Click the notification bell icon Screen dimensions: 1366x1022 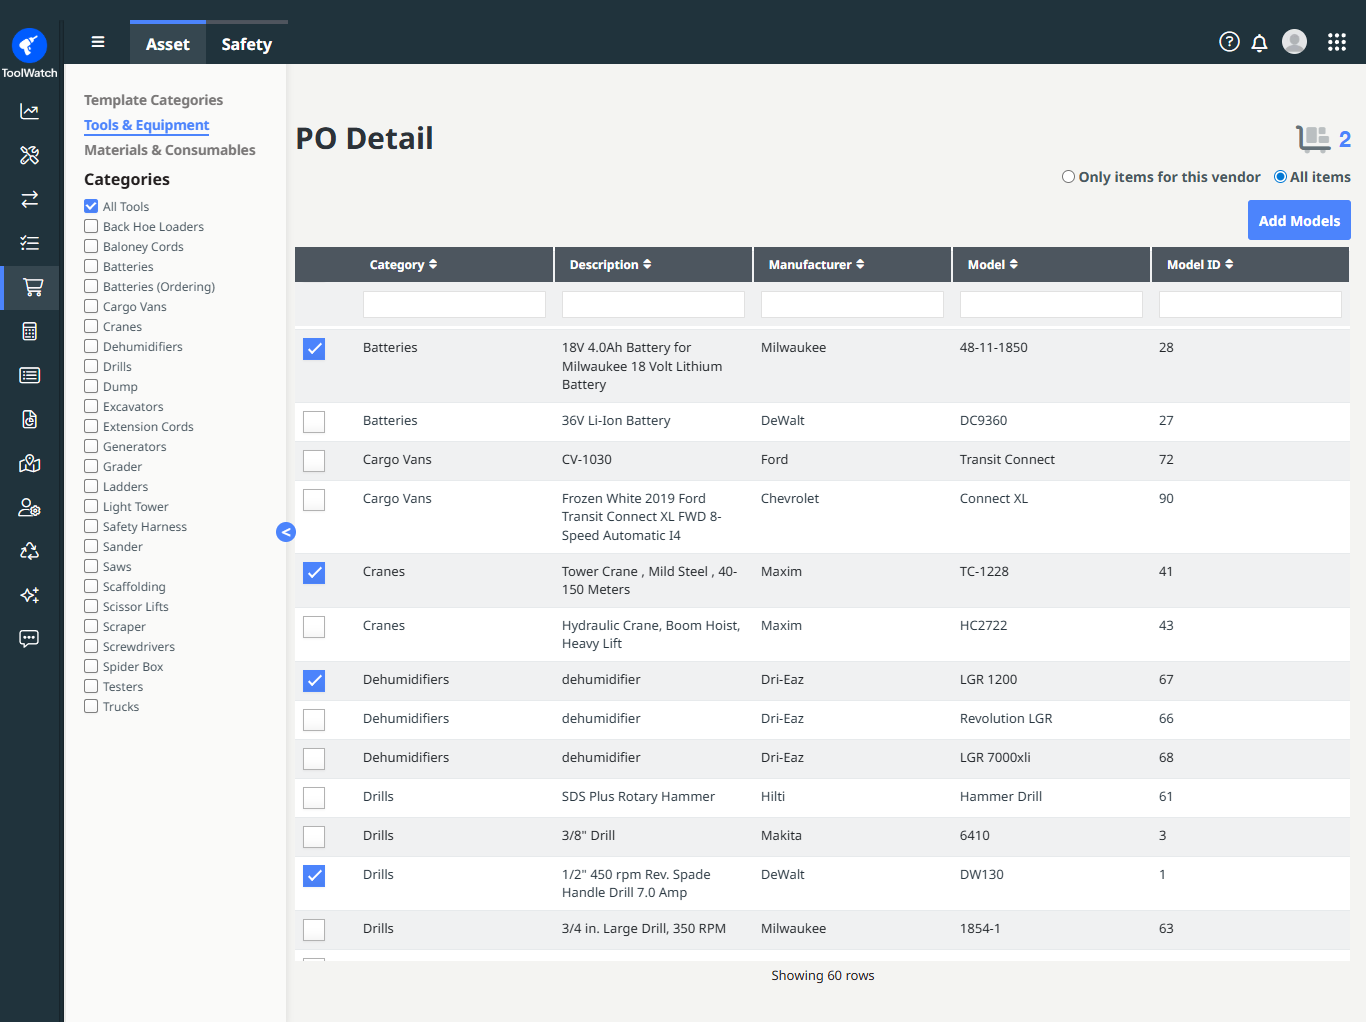pyautogui.click(x=1259, y=42)
